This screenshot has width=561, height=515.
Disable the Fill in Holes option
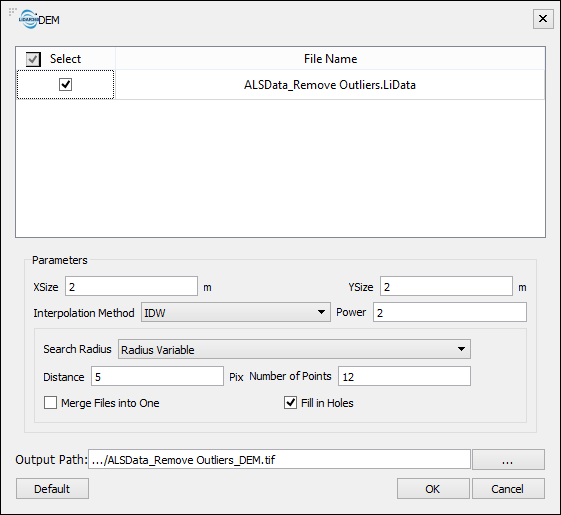point(291,403)
